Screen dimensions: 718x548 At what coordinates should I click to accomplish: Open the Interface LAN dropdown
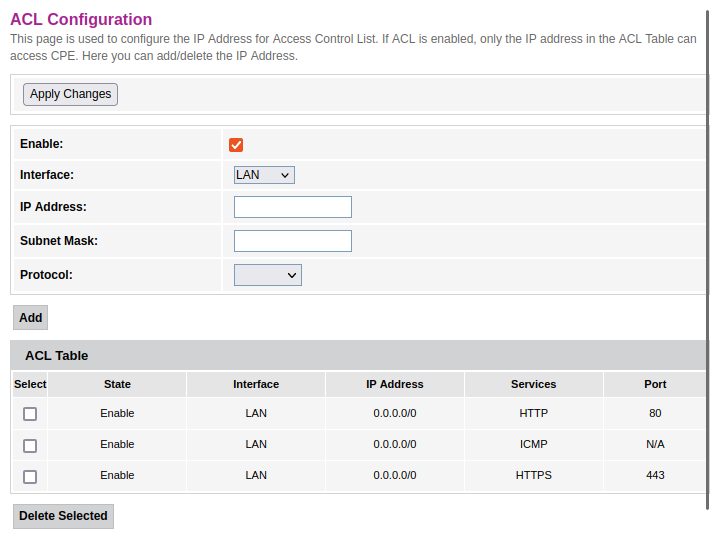tap(264, 175)
